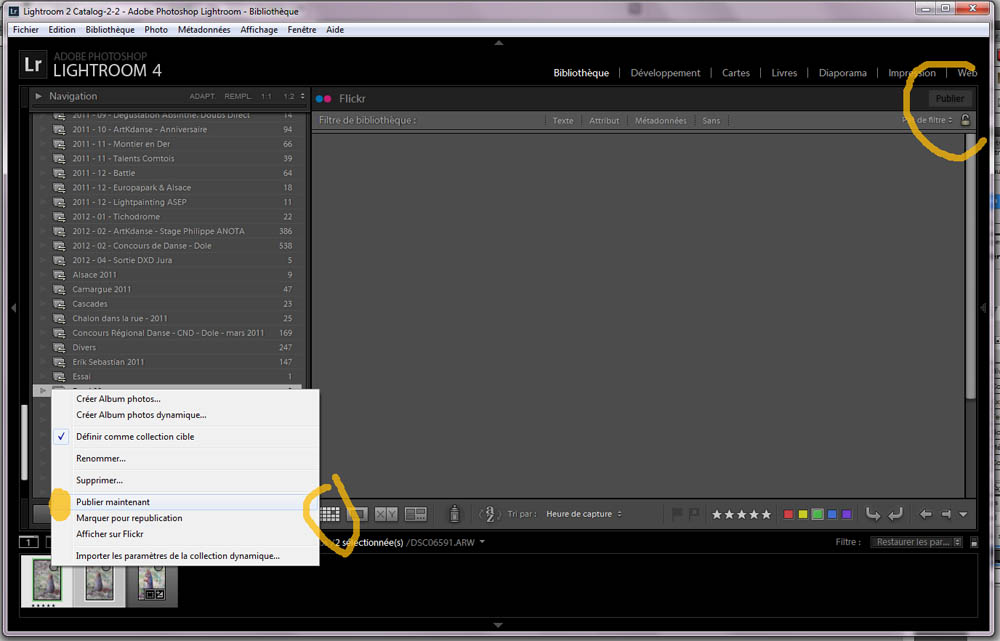Choose 'Renommer...' from context menu
This screenshot has width=1000, height=641.
(x=185, y=459)
